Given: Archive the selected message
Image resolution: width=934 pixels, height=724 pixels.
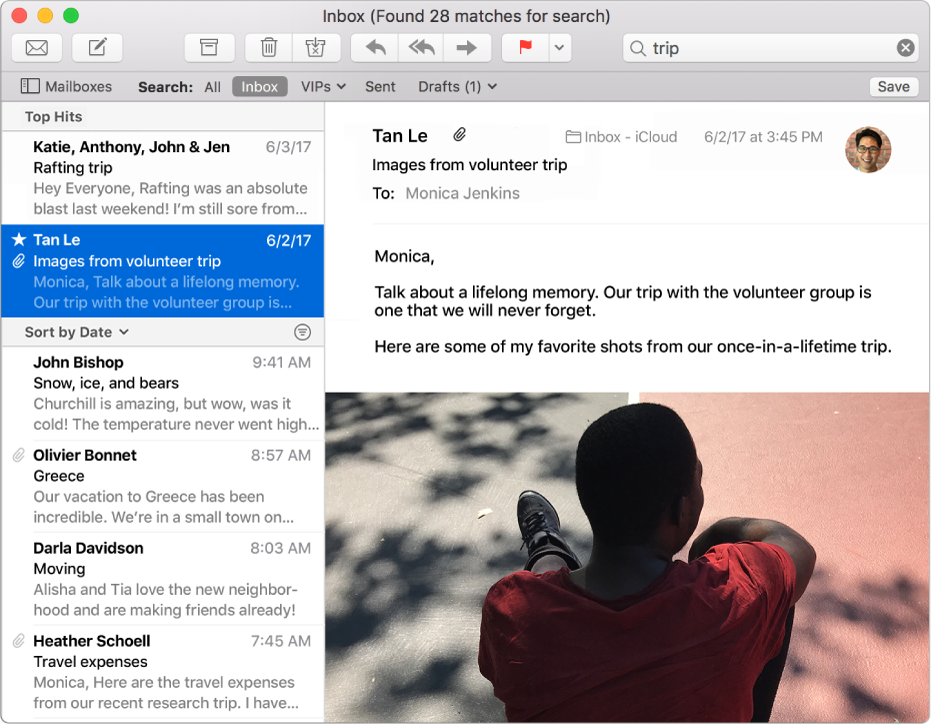Looking at the screenshot, I should [x=209, y=48].
